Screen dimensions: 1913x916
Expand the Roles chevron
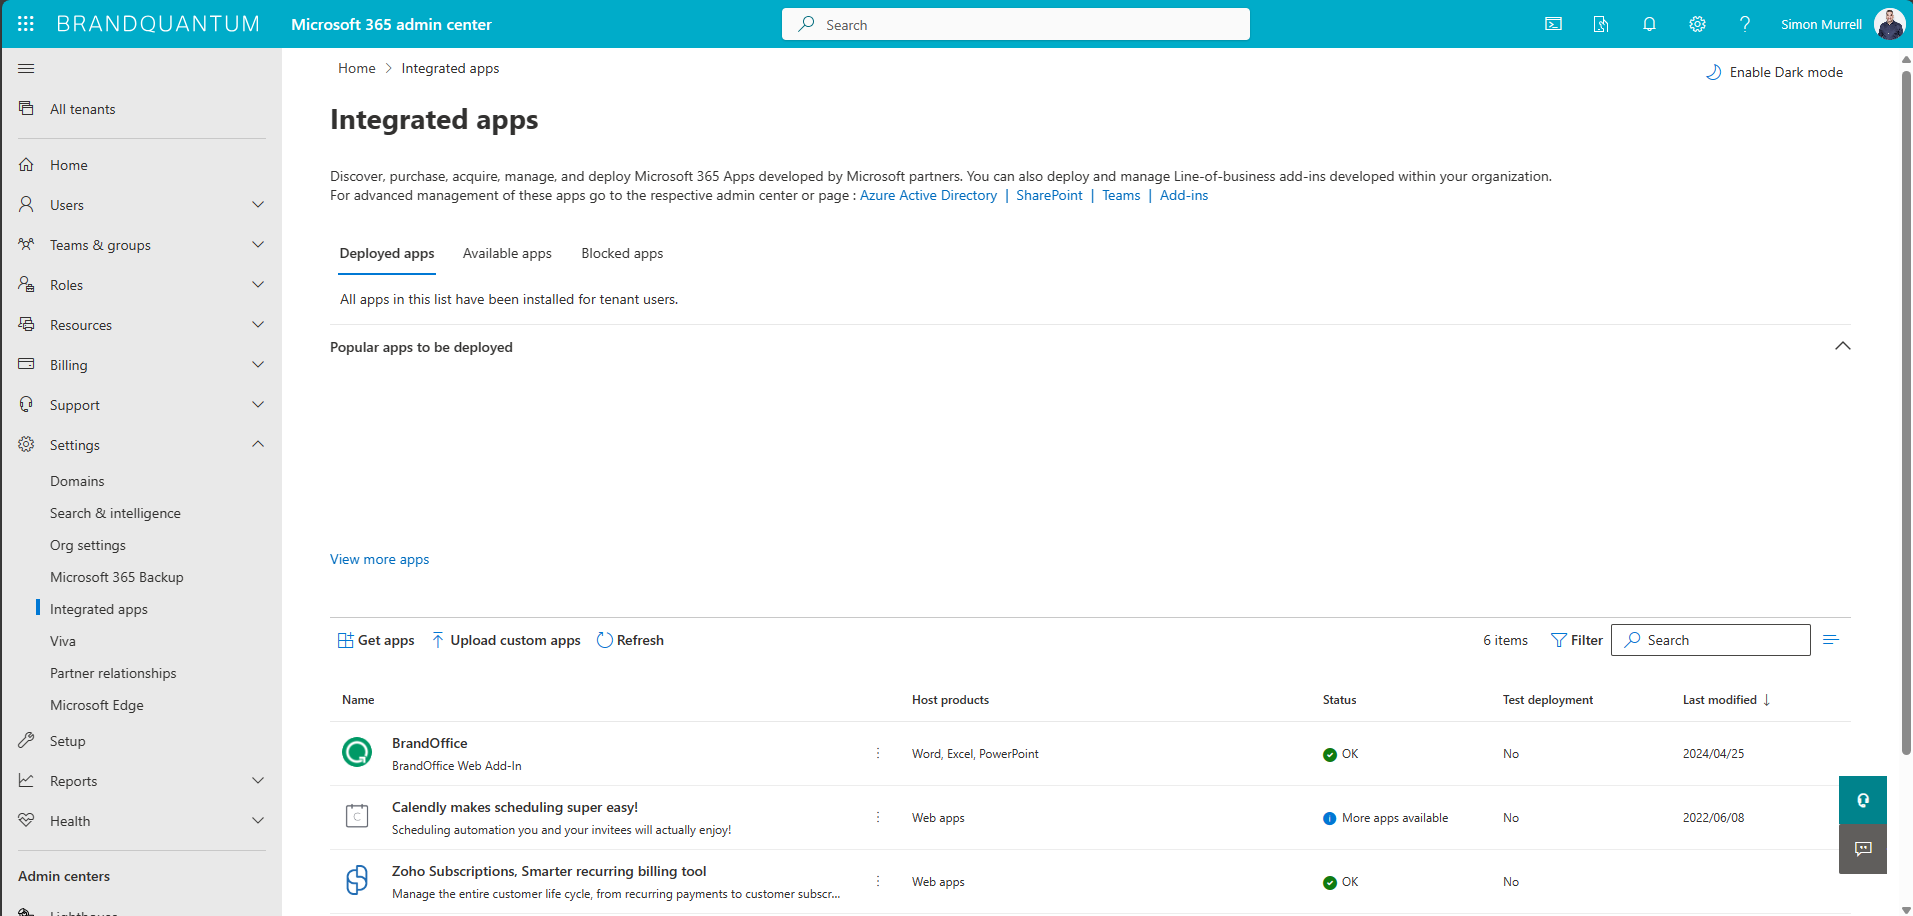258,285
